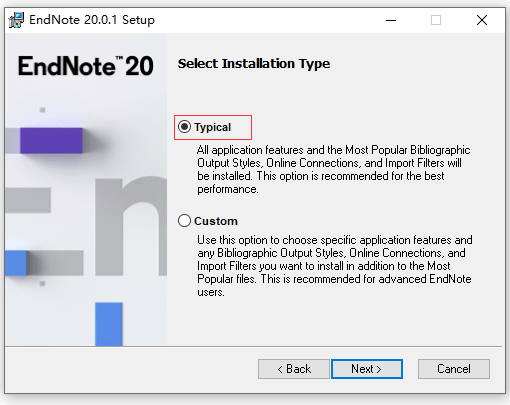Click the EndNote 20.0.1 Setup title text

92,20
